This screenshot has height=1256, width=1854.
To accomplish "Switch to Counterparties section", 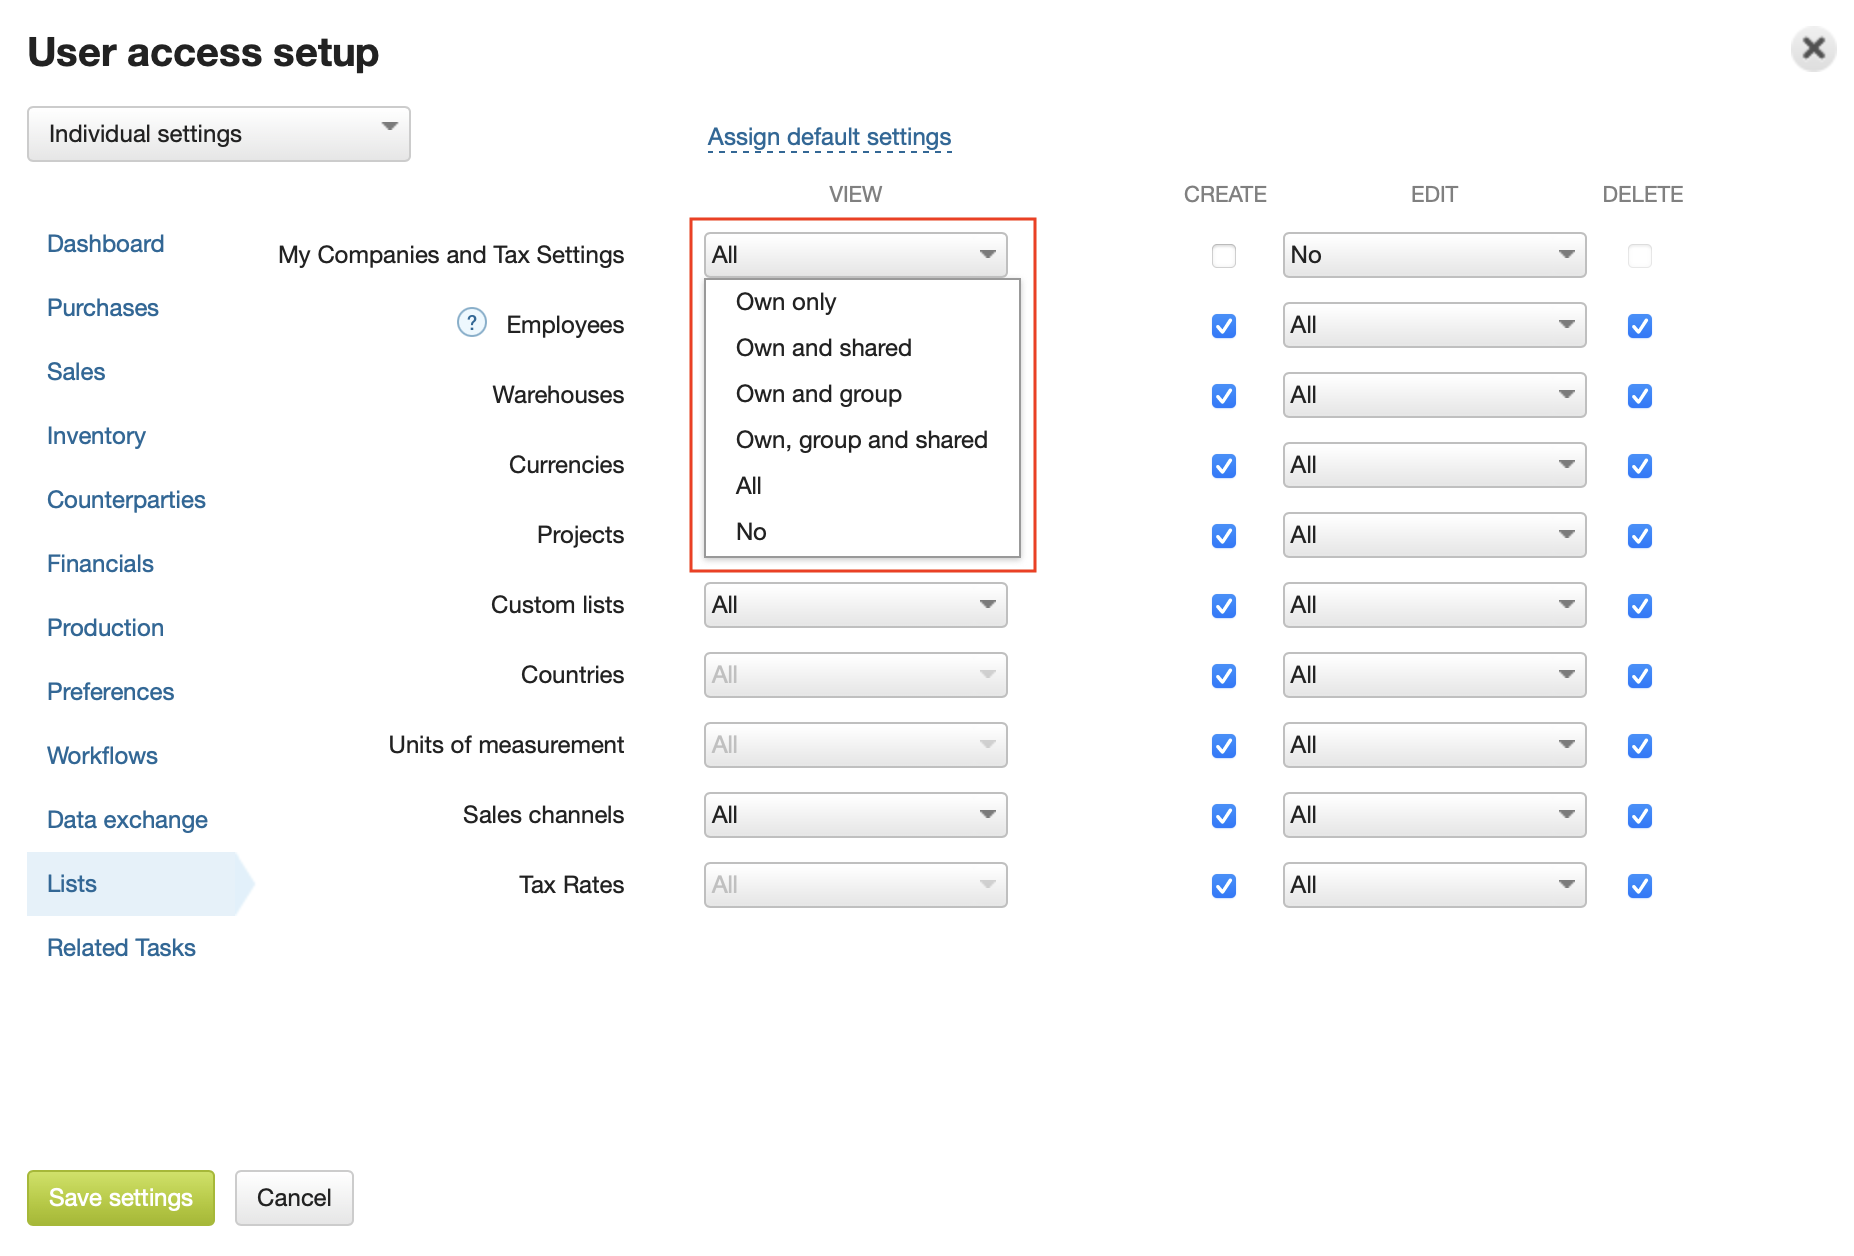I will pyautogui.click(x=126, y=500).
